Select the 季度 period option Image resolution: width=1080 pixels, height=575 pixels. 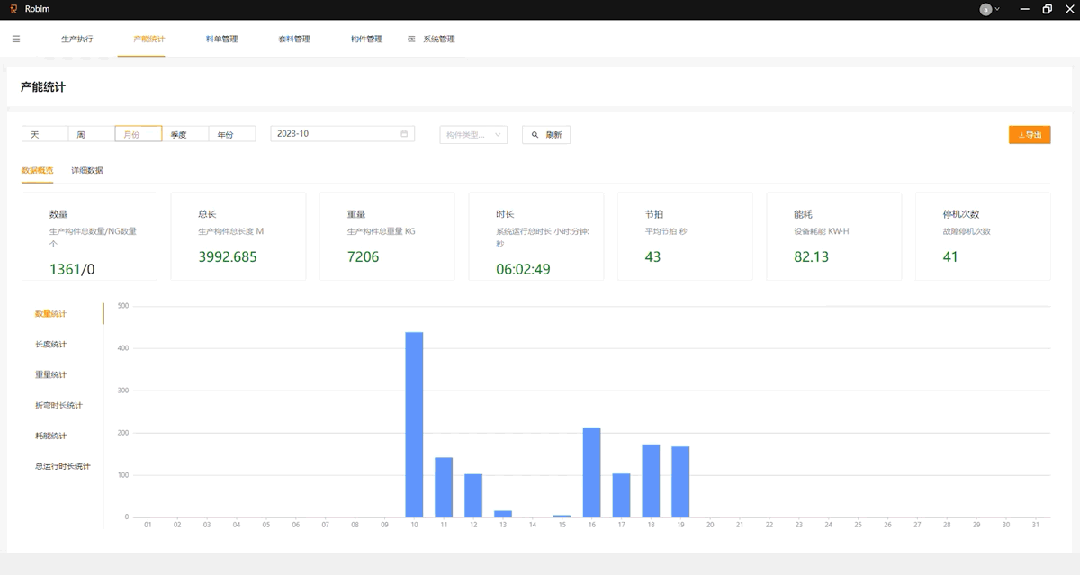[185, 134]
